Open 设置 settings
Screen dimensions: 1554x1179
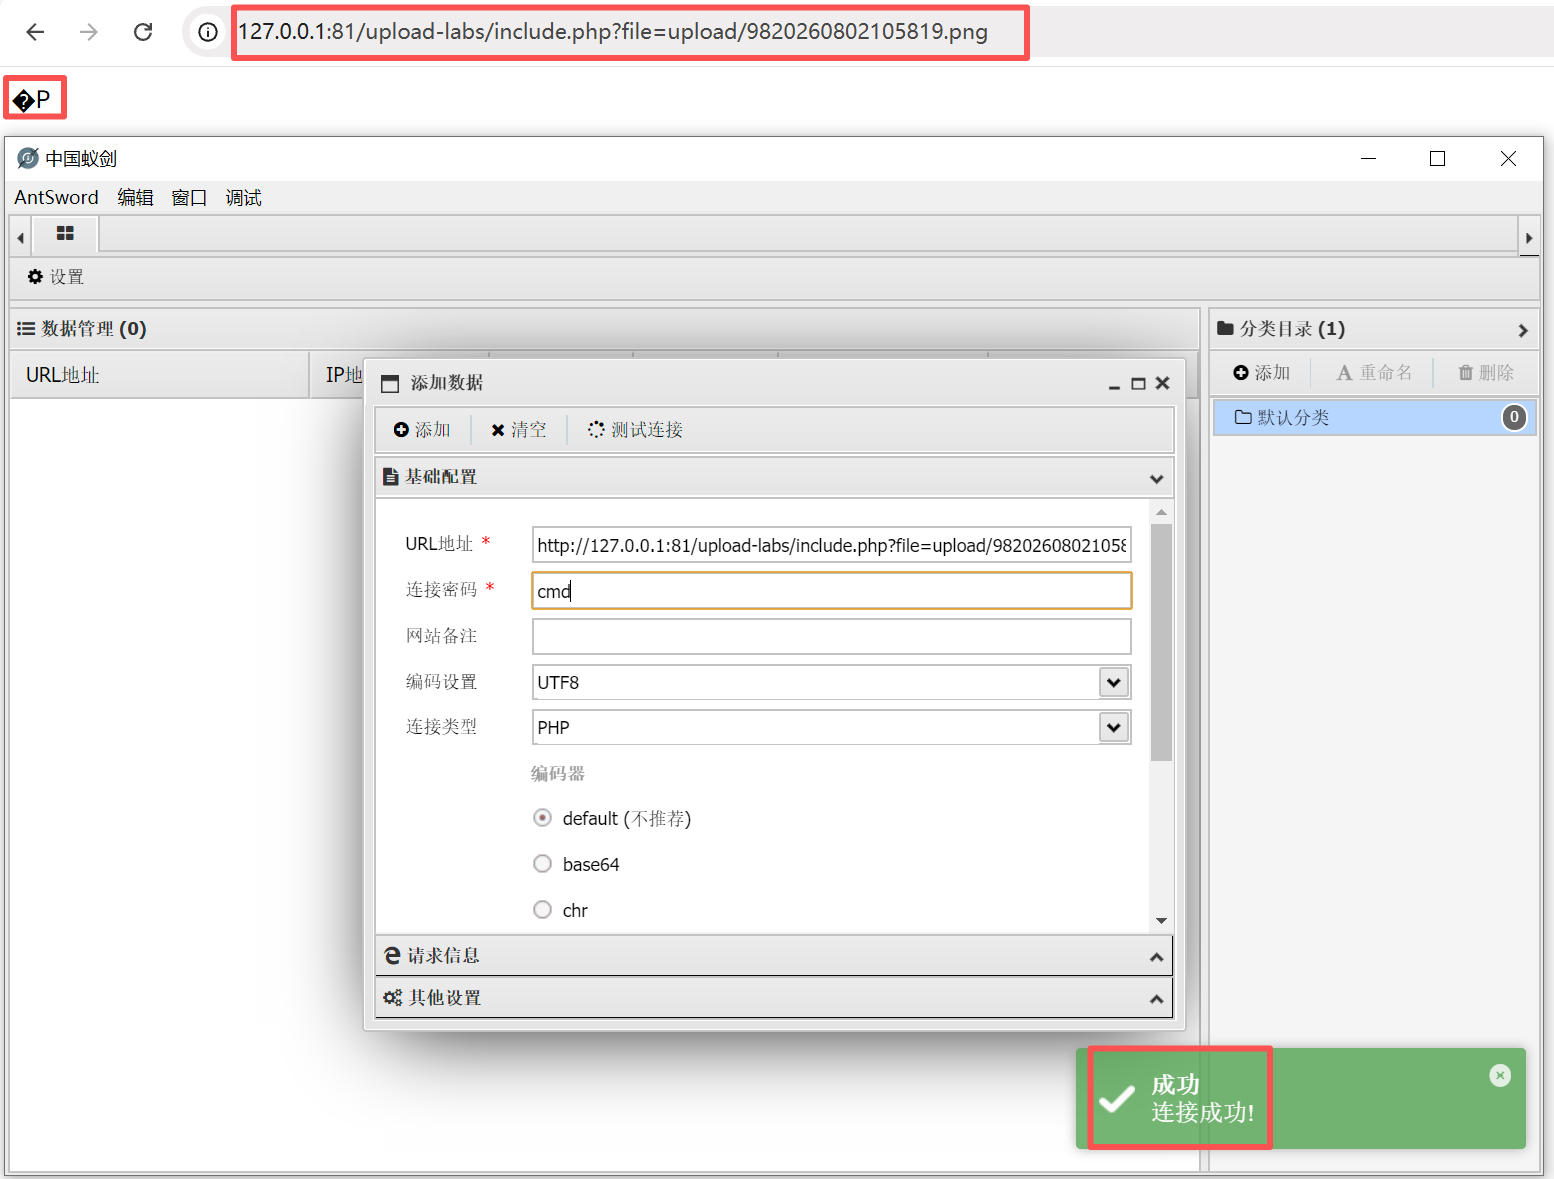pyautogui.click(x=56, y=277)
